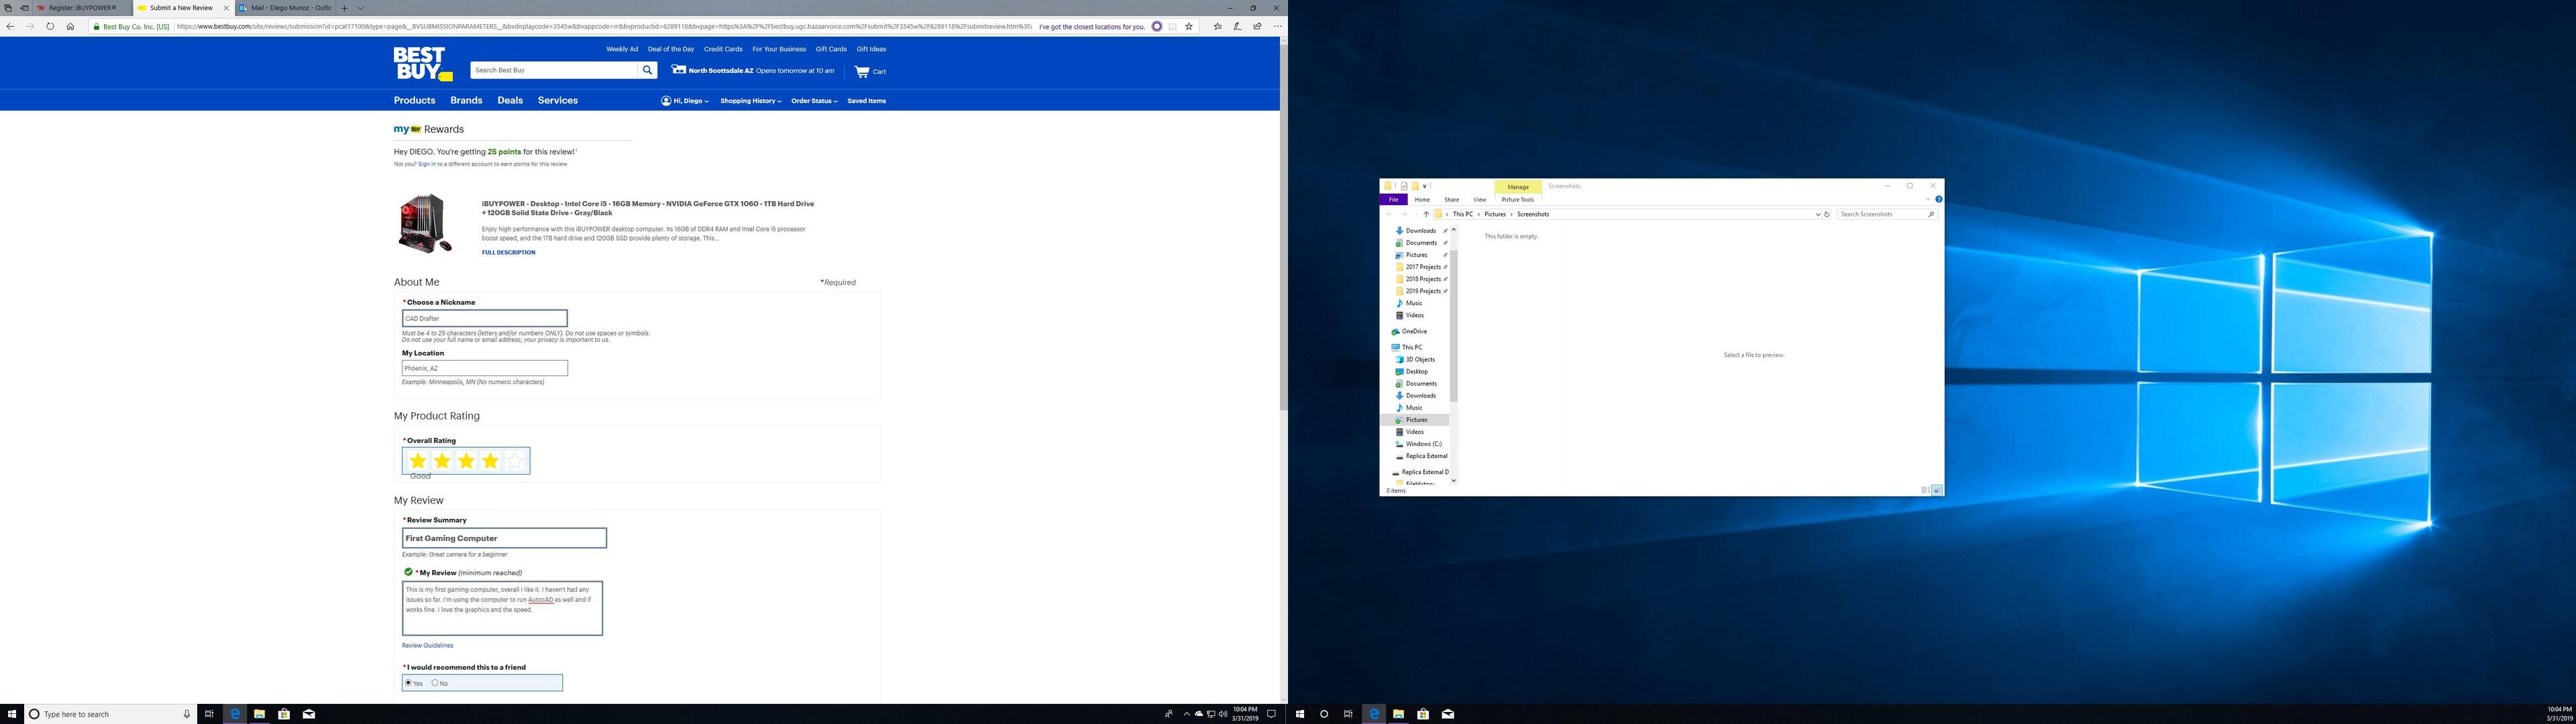Click the Best Buy search magnifier icon
2576x724 pixels.
(x=647, y=70)
